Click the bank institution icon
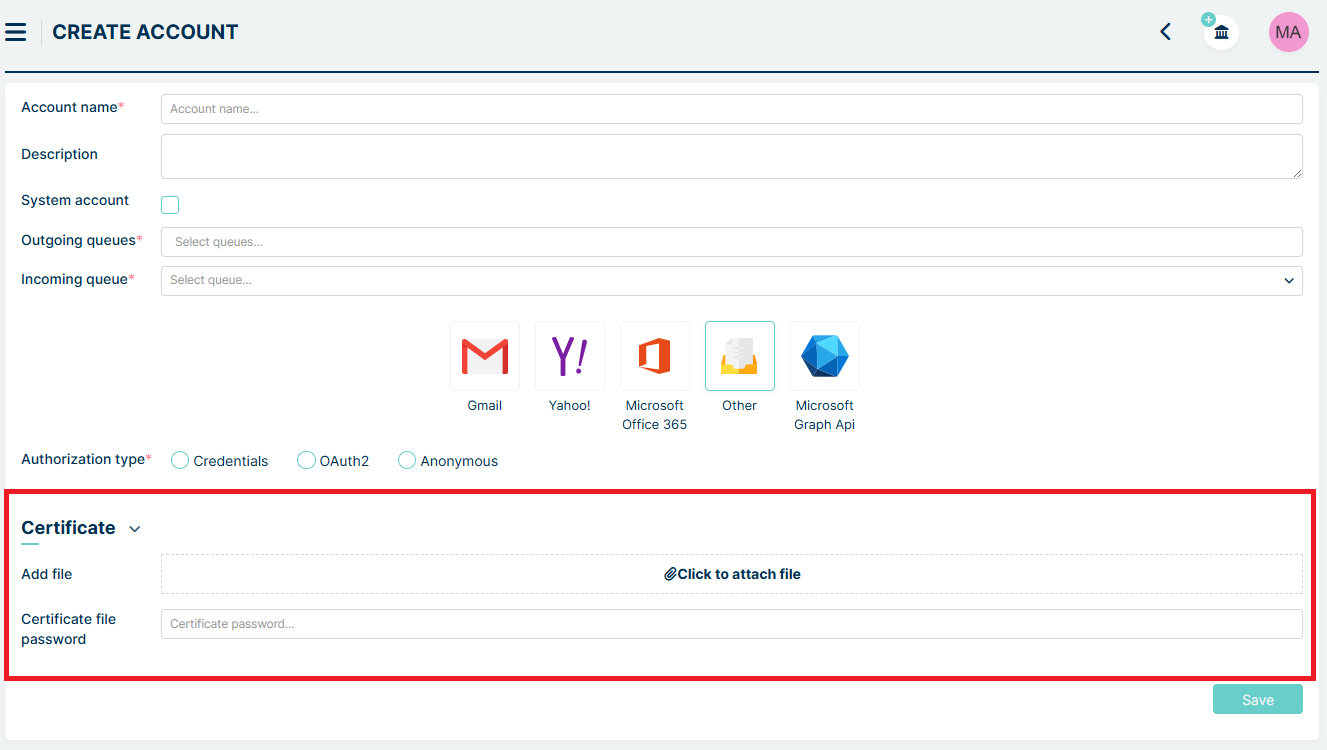Image resolution: width=1327 pixels, height=750 pixels. pyautogui.click(x=1221, y=33)
